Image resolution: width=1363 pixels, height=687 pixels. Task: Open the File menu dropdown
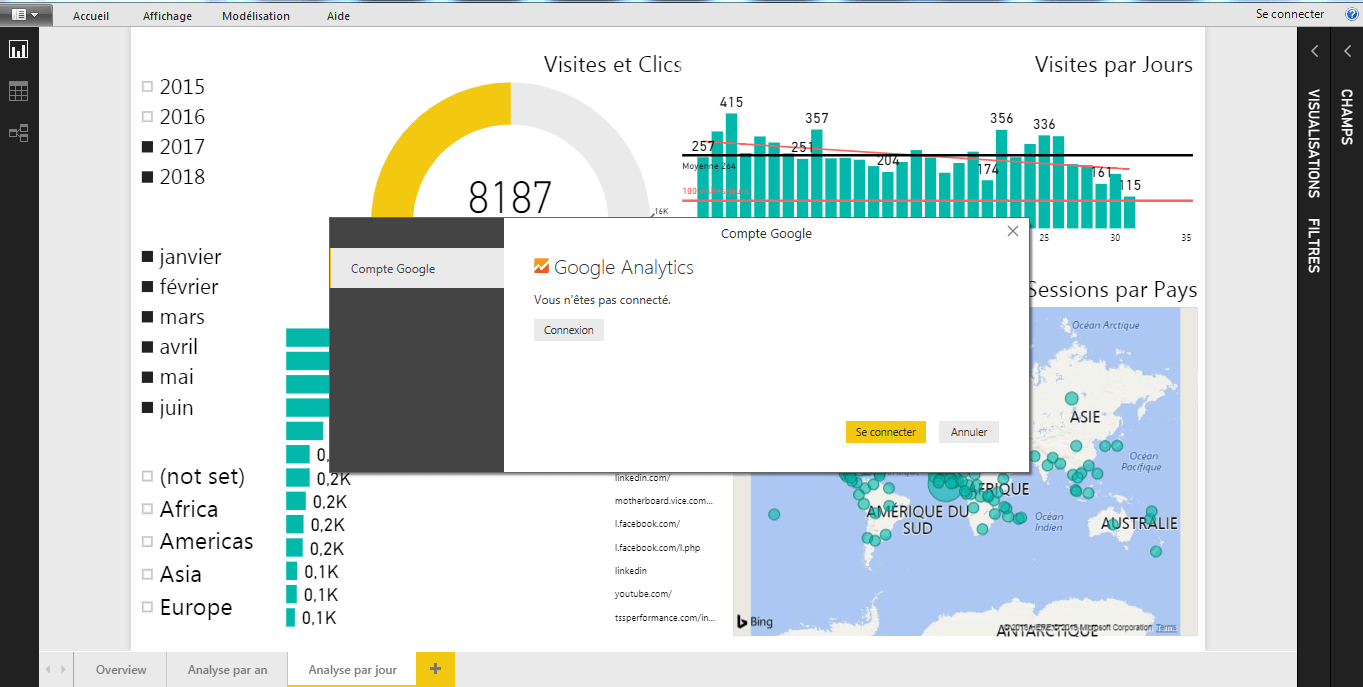[26, 15]
